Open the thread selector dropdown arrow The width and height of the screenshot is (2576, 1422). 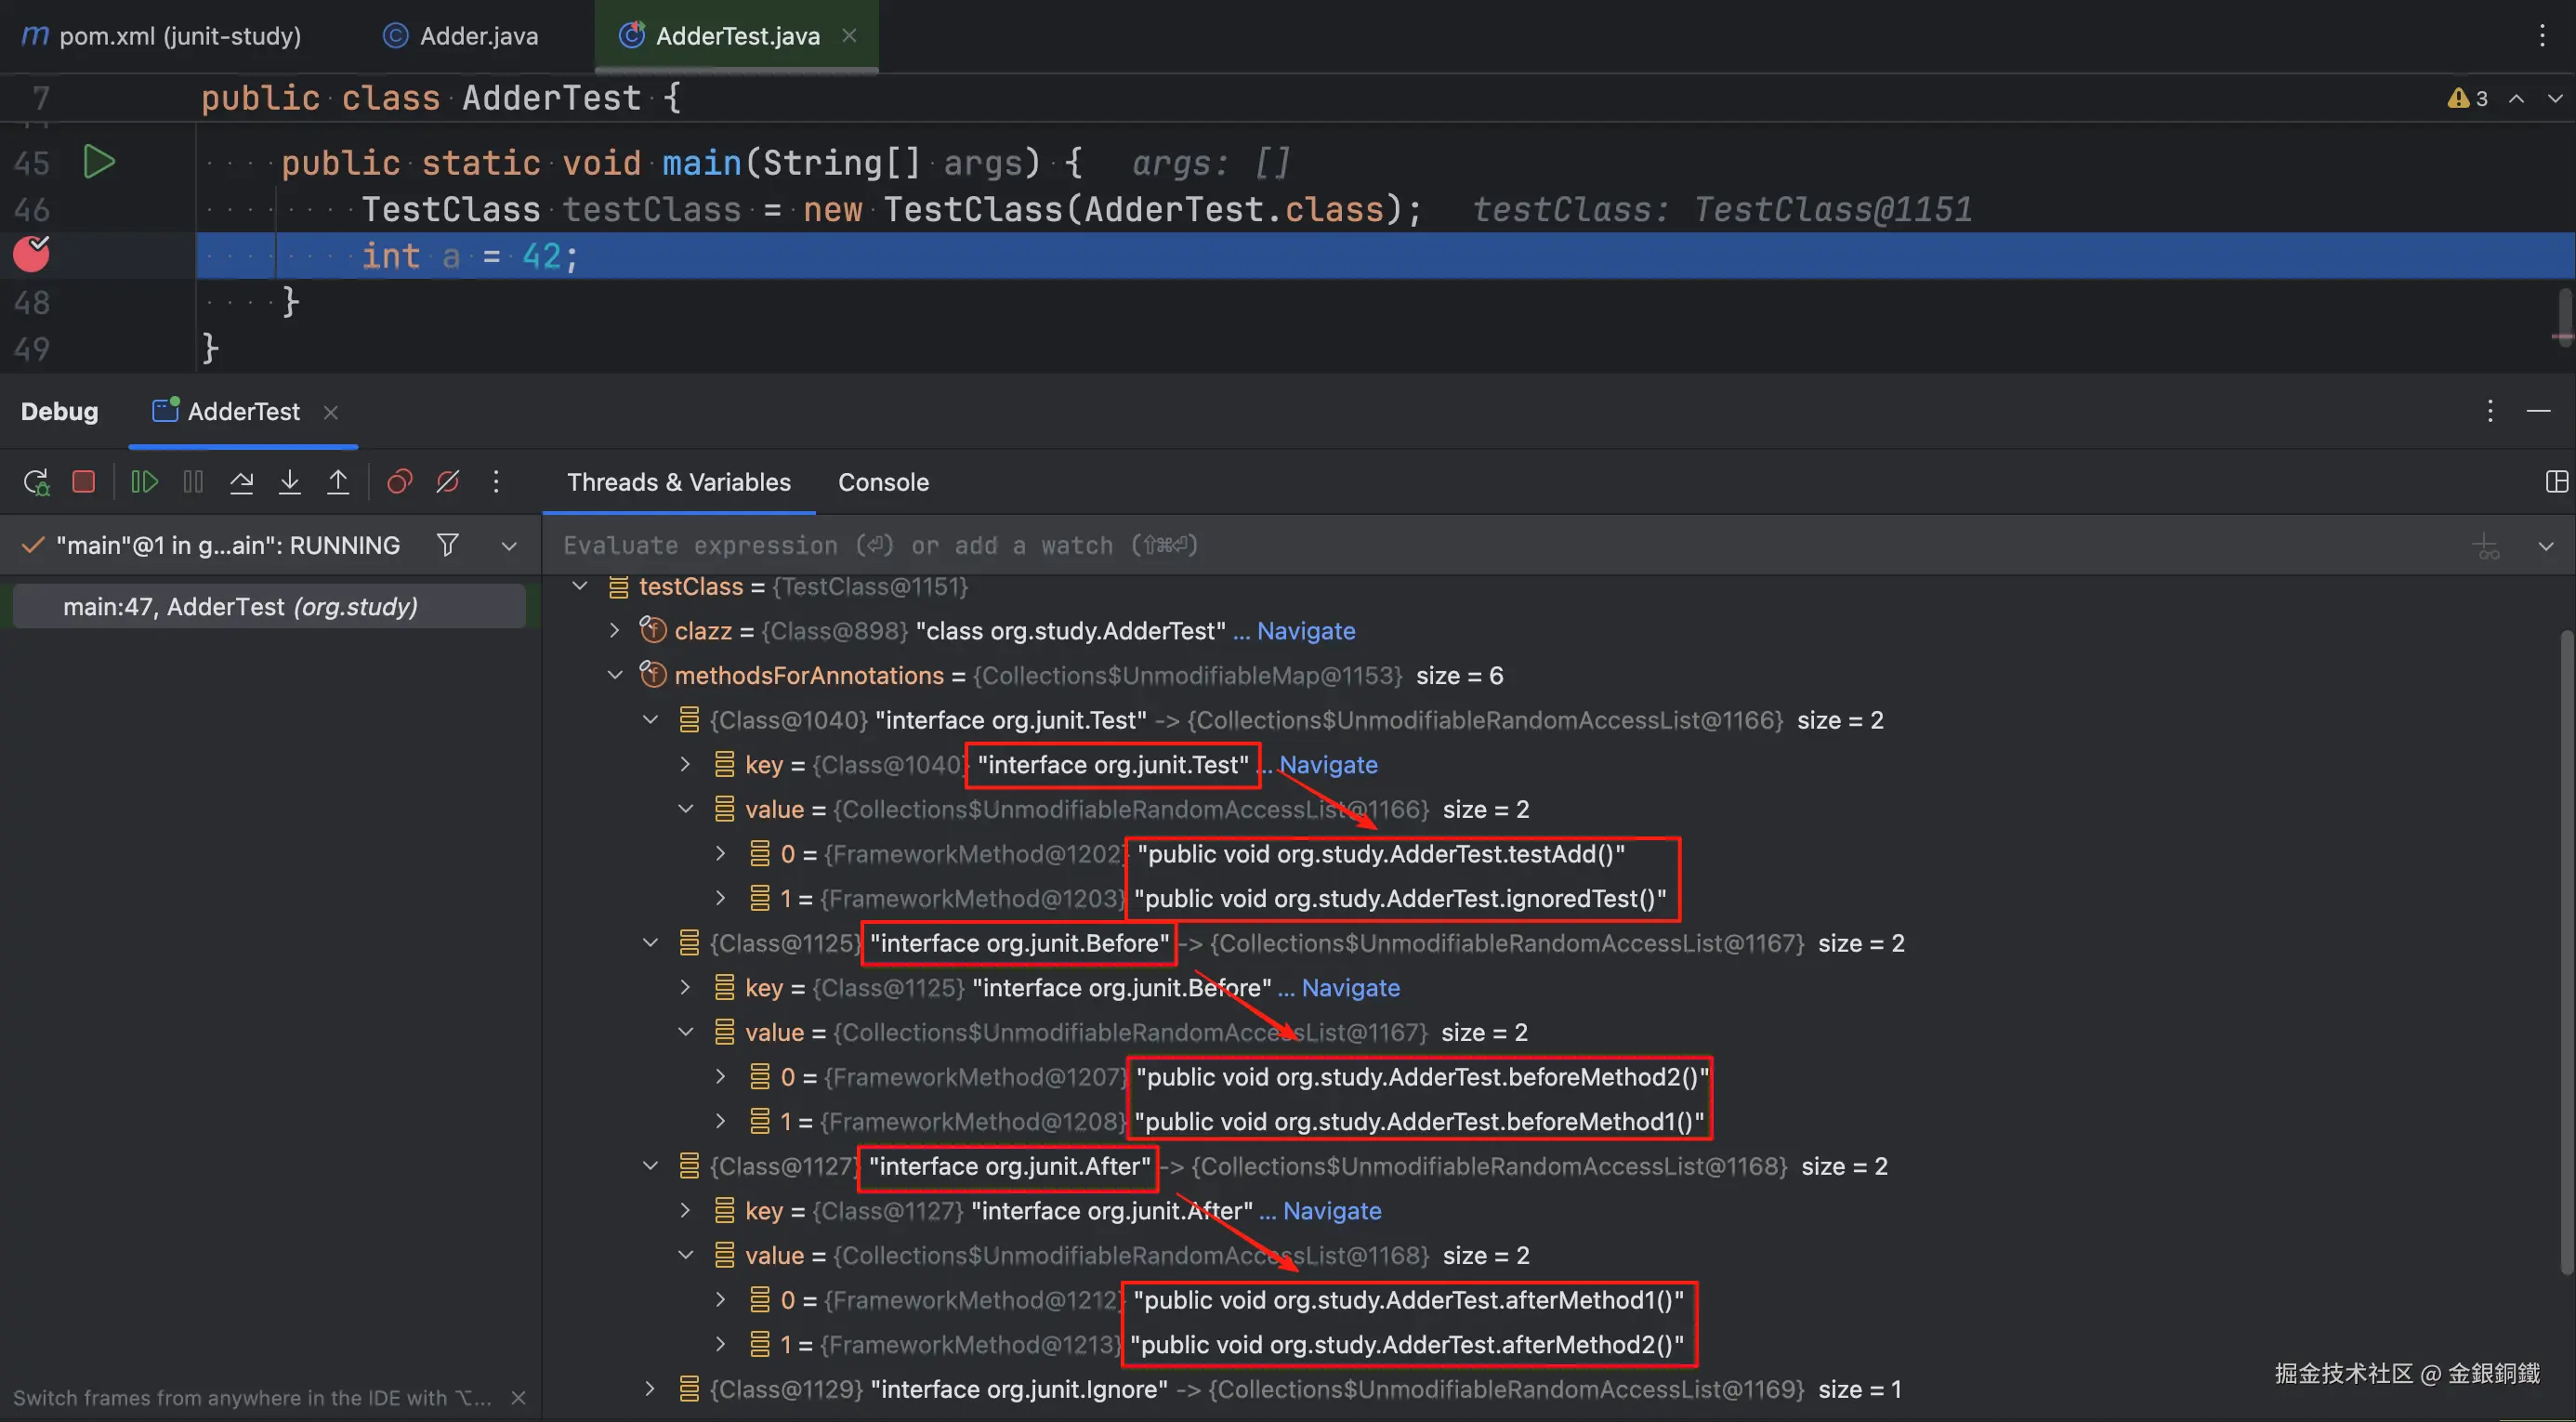pyautogui.click(x=509, y=546)
